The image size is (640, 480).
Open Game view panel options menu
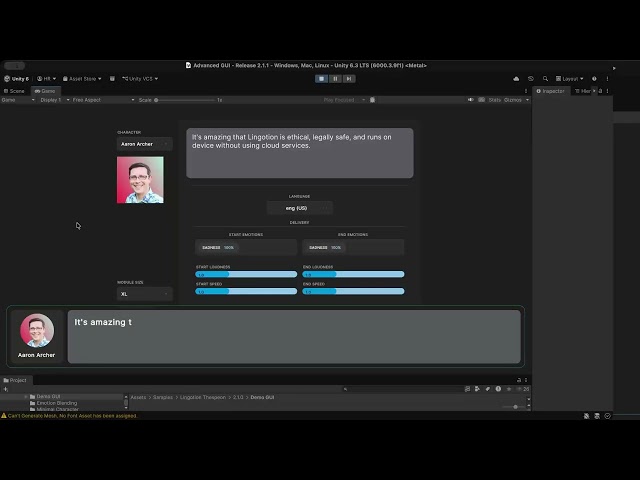click(x=526, y=91)
